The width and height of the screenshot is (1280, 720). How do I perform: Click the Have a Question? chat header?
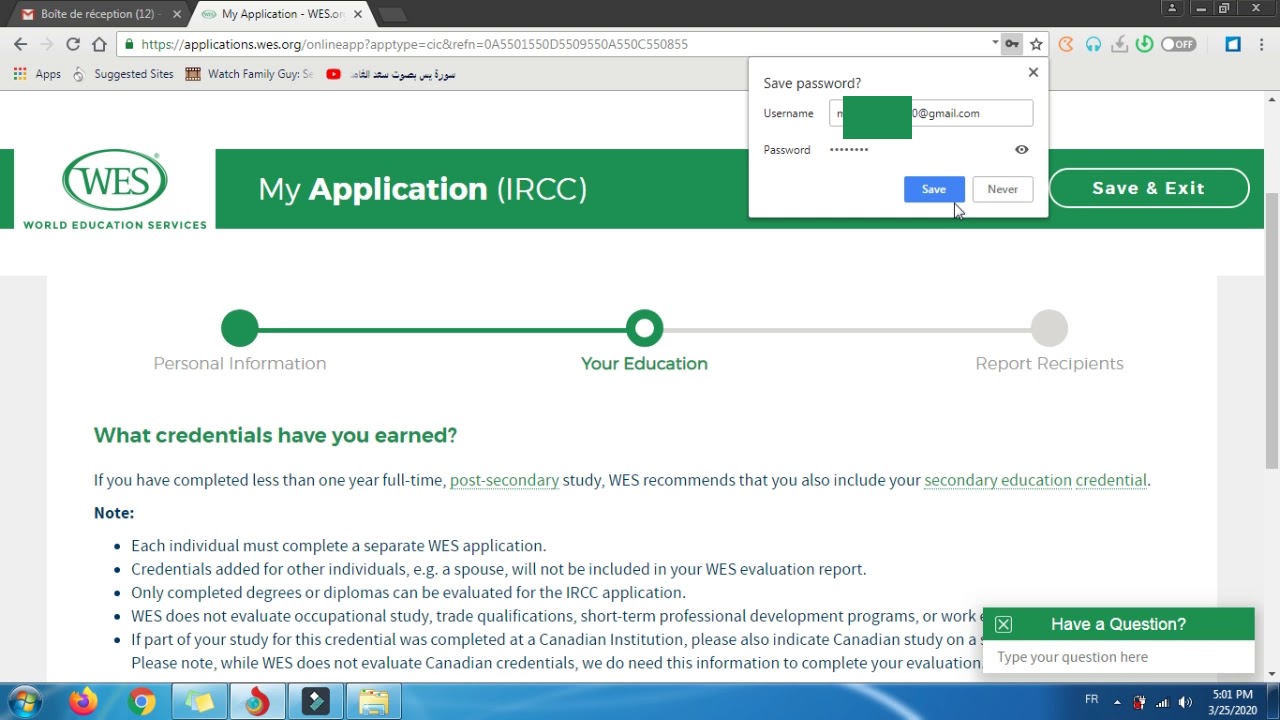[1118, 624]
